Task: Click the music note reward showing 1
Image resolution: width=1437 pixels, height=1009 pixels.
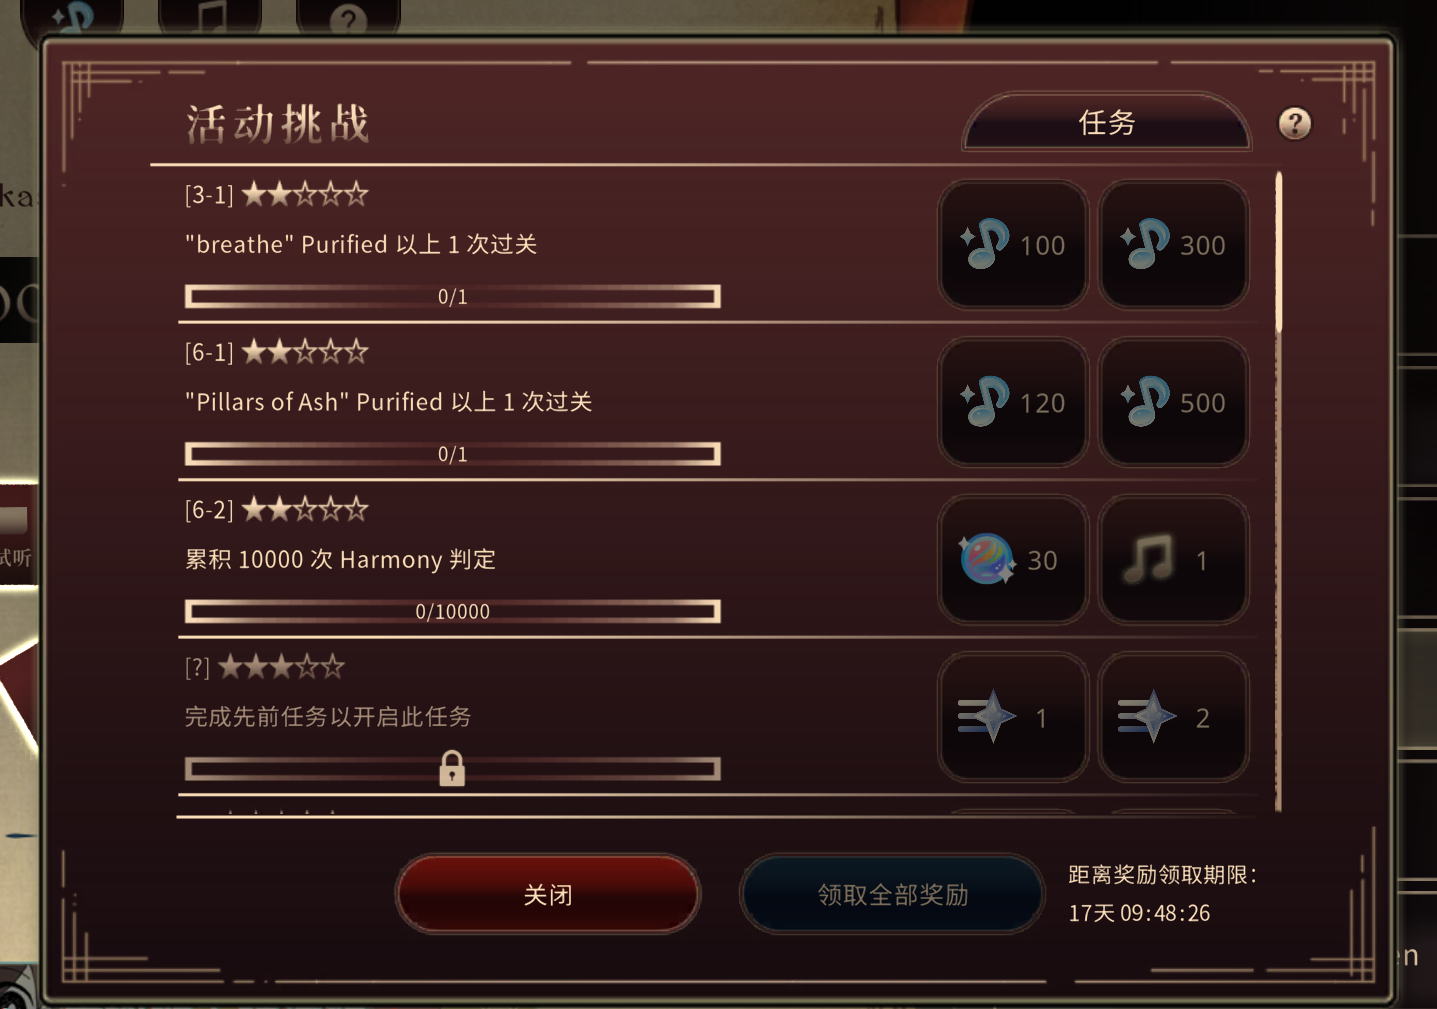Action: coord(1173,560)
